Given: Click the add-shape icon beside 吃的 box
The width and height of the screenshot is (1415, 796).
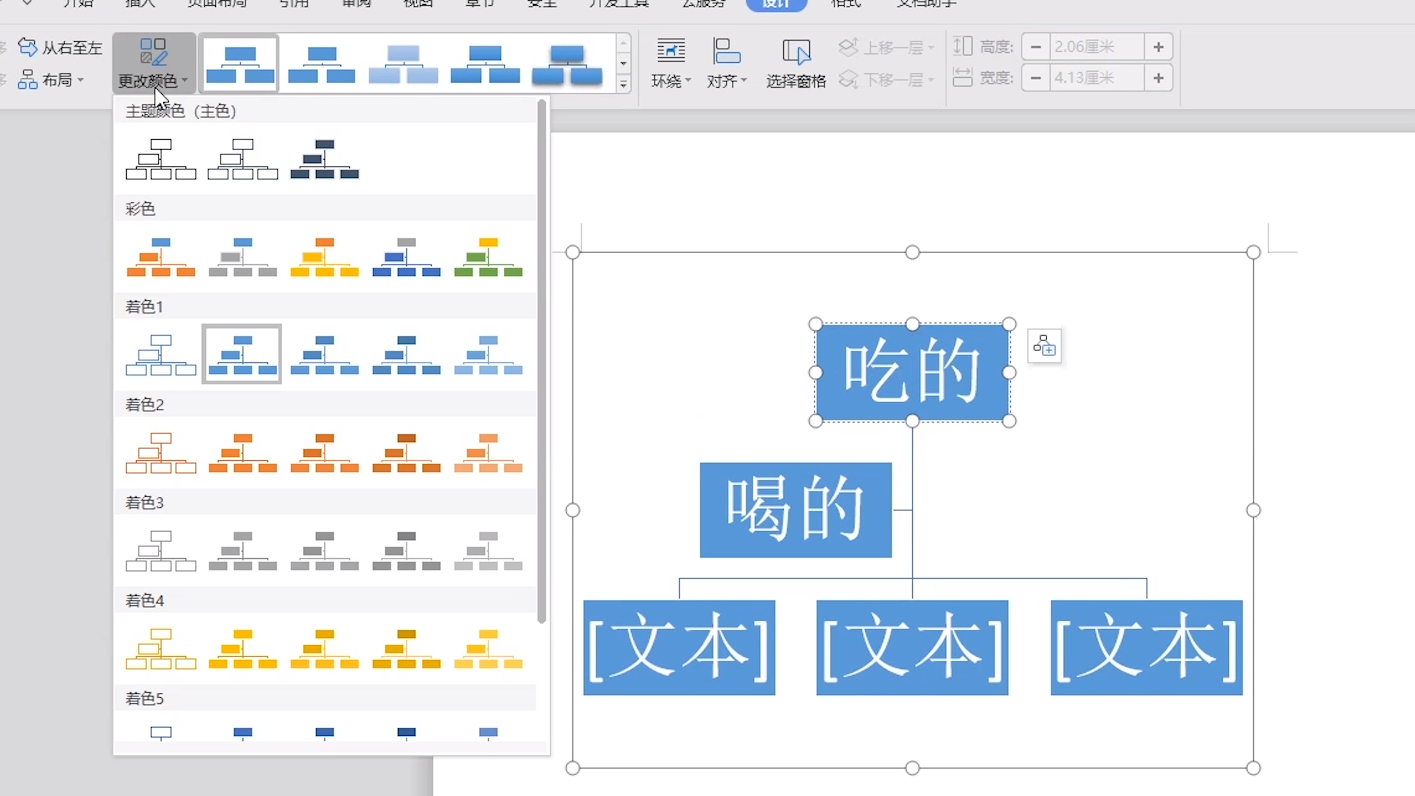Looking at the screenshot, I should click(x=1044, y=346).
